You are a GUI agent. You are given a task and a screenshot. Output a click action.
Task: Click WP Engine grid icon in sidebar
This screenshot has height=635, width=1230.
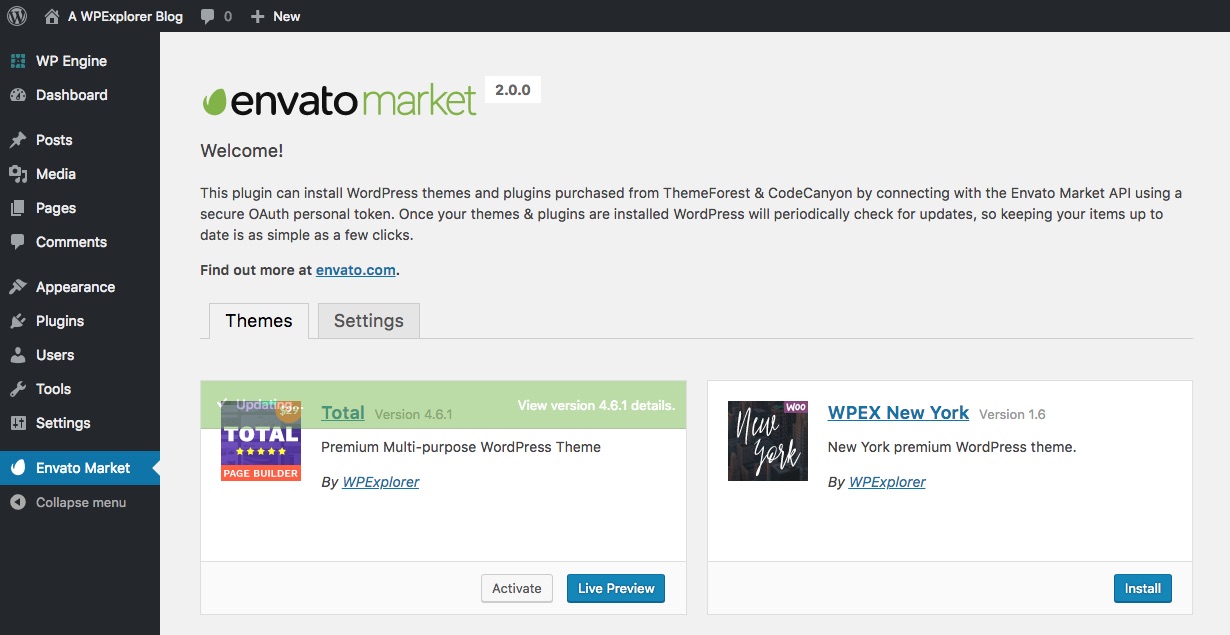pyautogui.click(x=17, y=61)
